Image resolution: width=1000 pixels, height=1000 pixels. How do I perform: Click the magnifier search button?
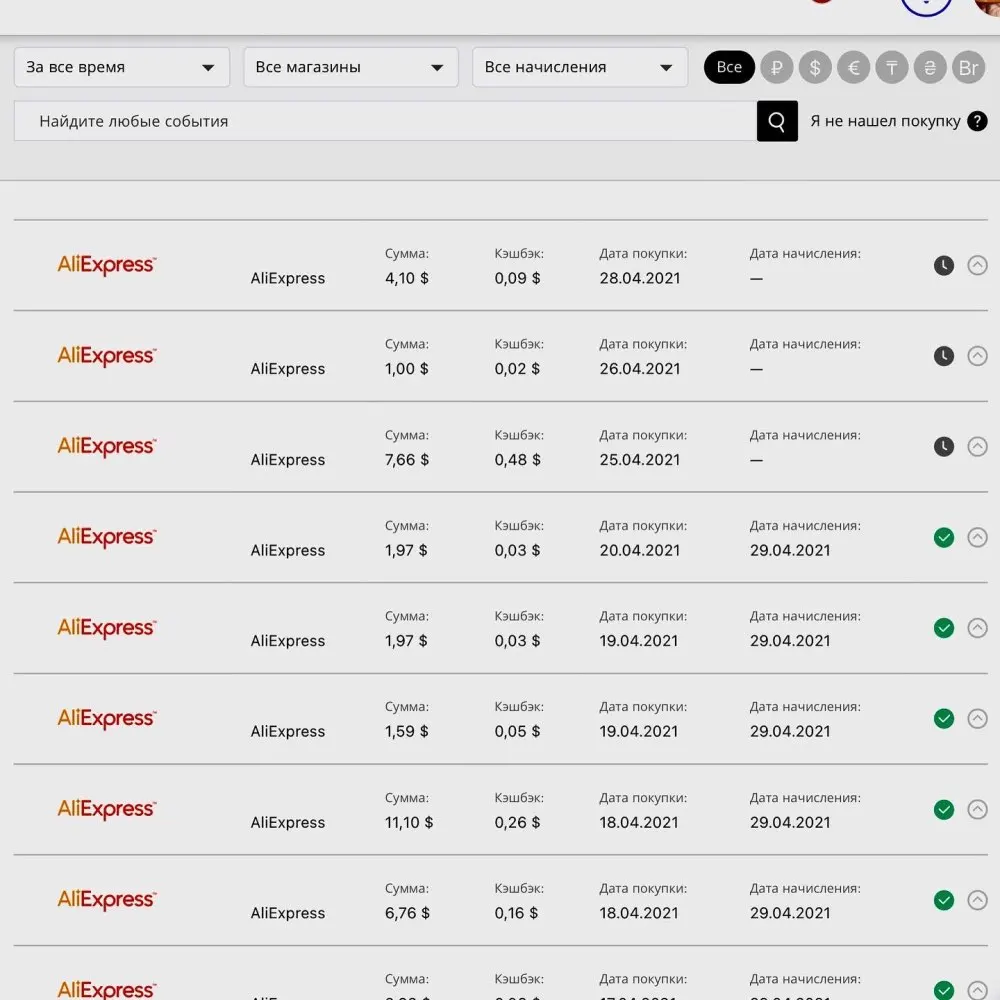pos(777,121)
